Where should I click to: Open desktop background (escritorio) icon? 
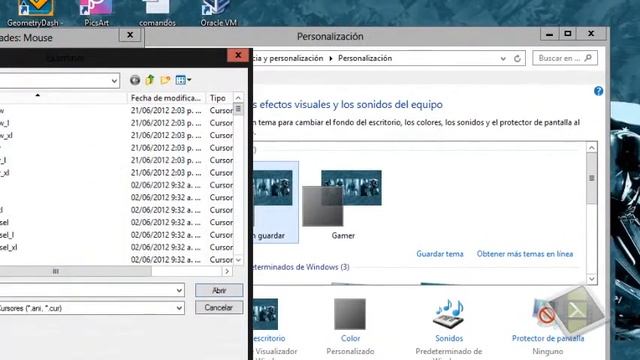265,314
